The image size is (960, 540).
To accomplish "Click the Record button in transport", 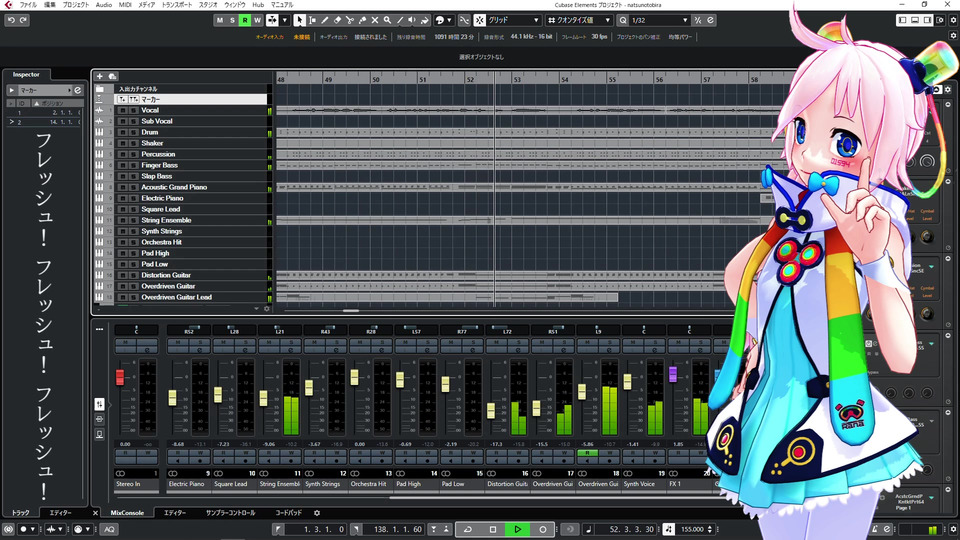I will pos(542,529).
